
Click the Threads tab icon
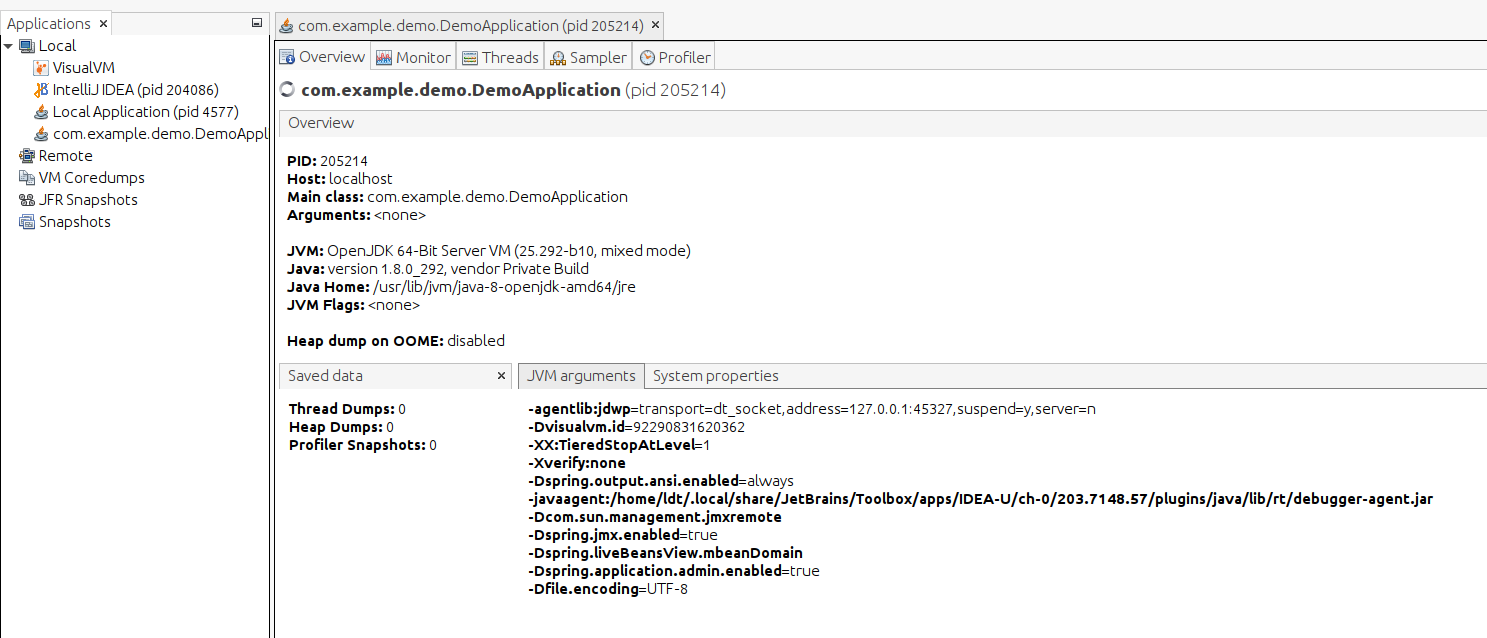click(470, 58)
